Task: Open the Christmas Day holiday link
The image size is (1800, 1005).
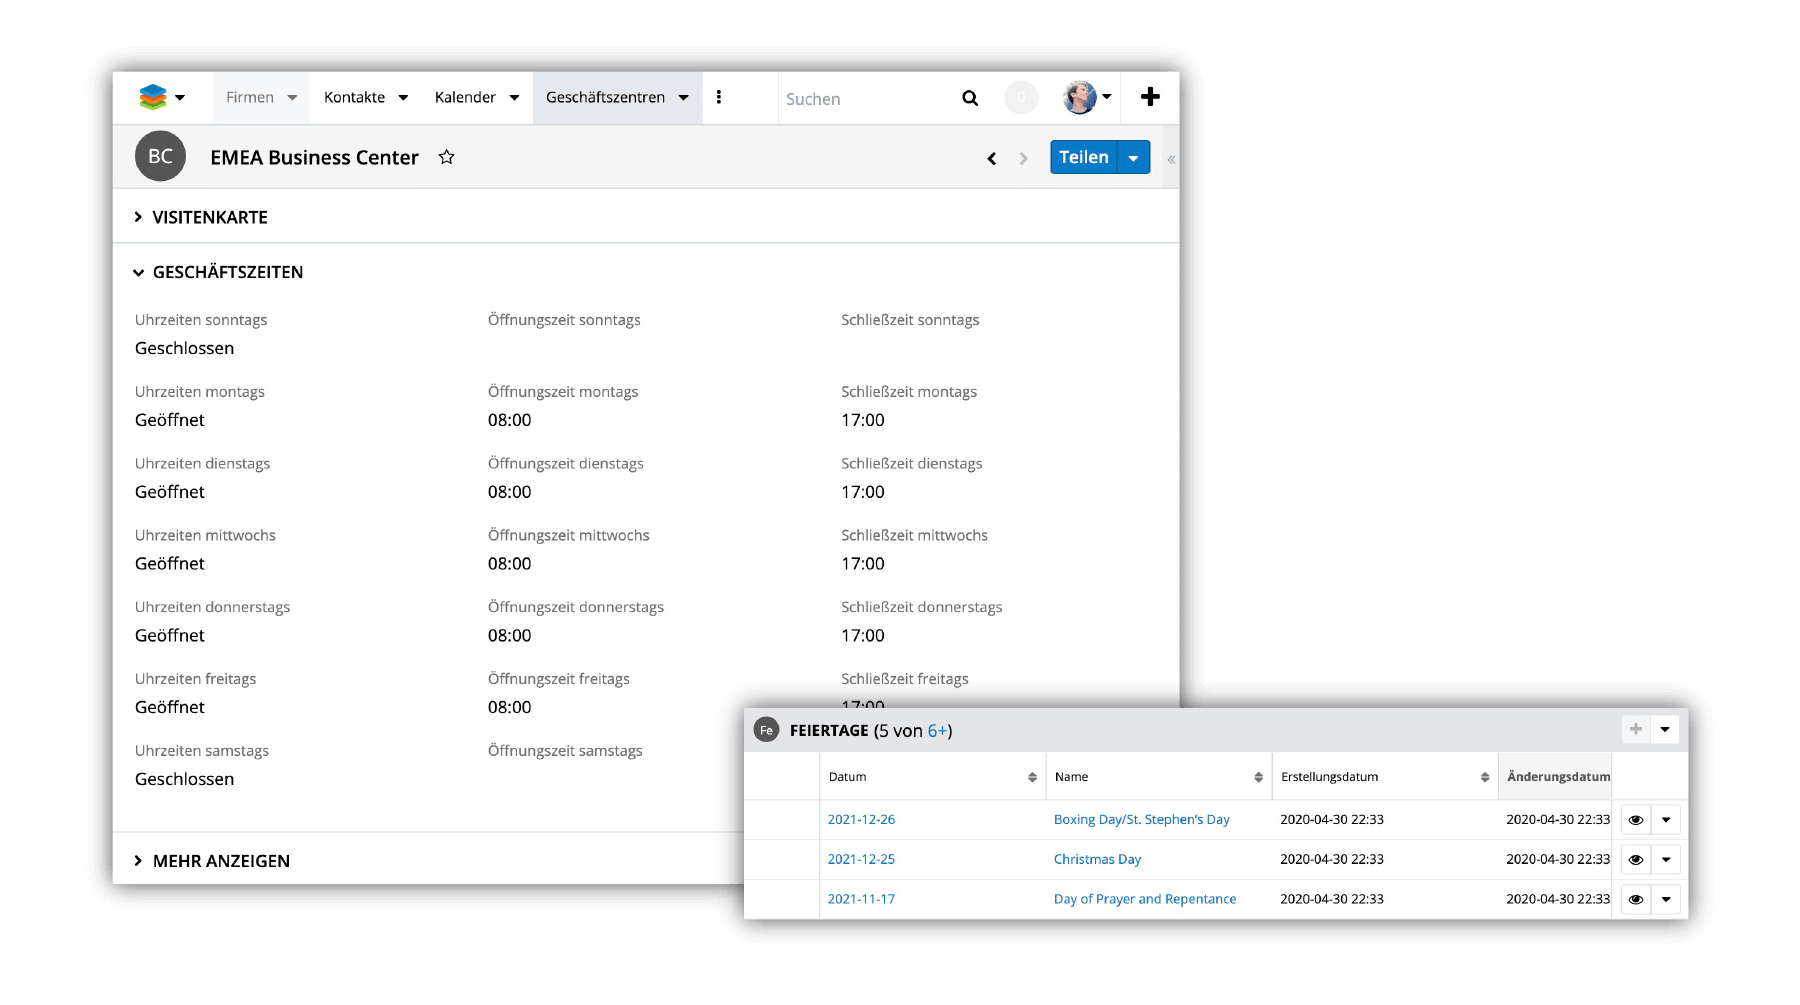Action: (x=1097, y=859)
